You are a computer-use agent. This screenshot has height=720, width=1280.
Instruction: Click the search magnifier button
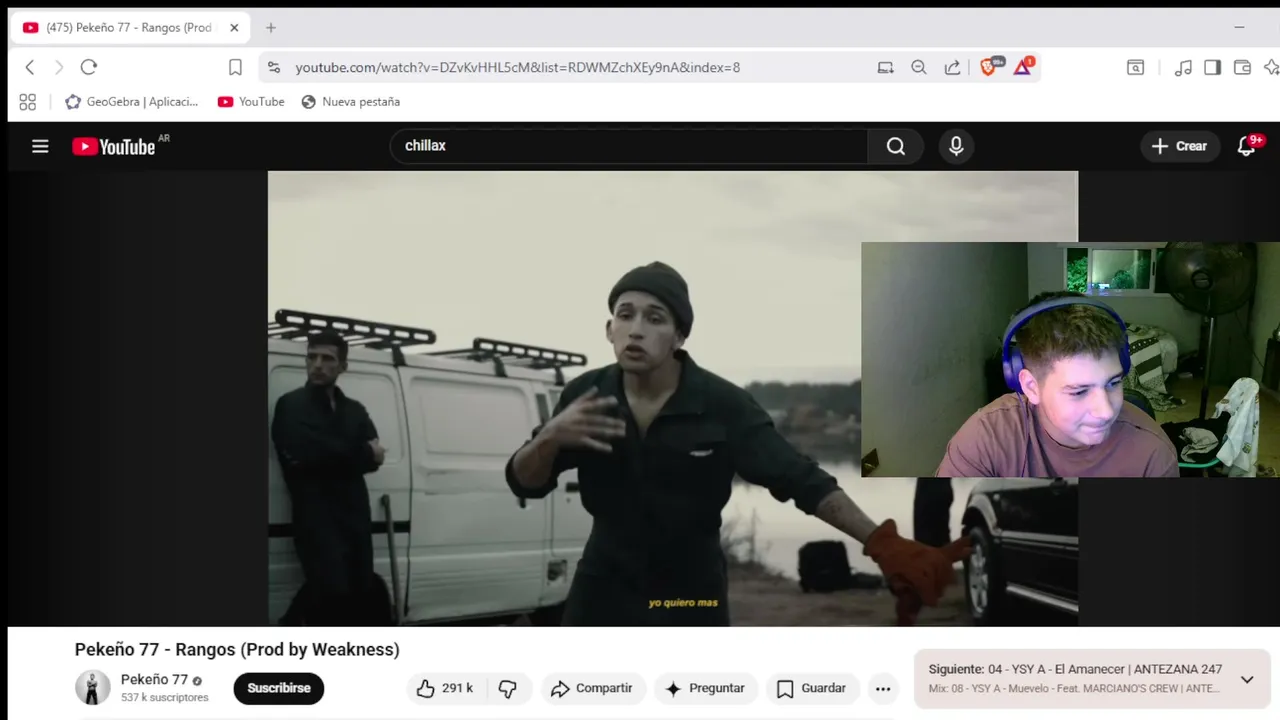(895, 146)
